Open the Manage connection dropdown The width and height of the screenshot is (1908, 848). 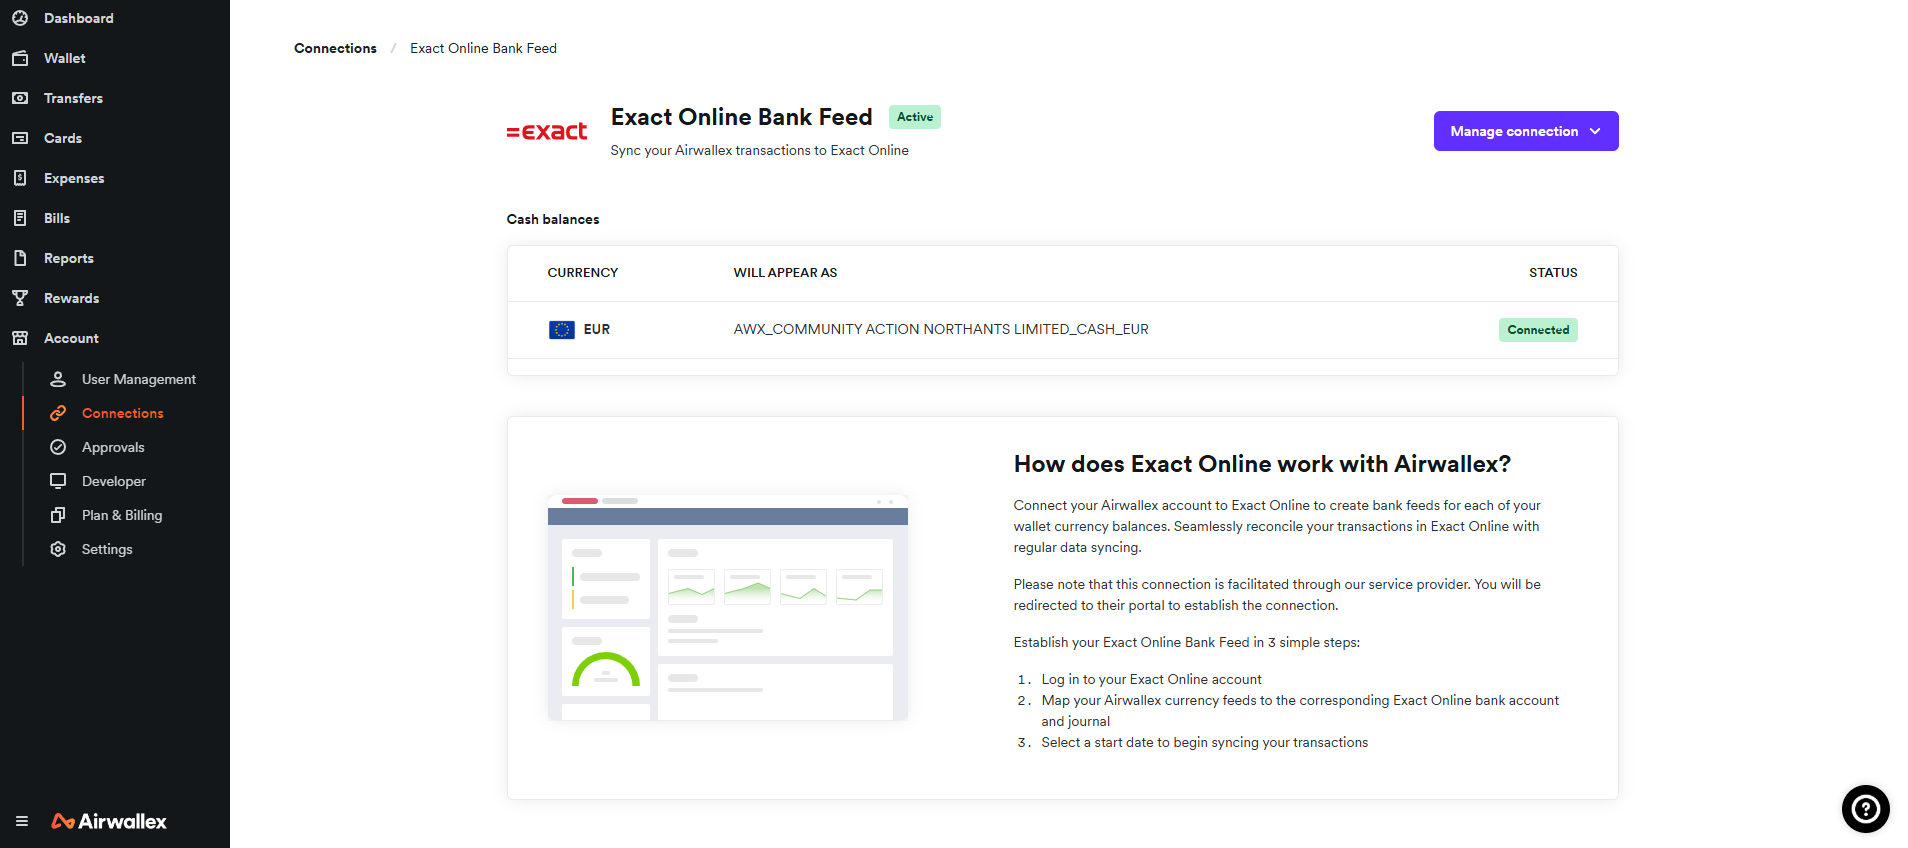[1526, 131]
